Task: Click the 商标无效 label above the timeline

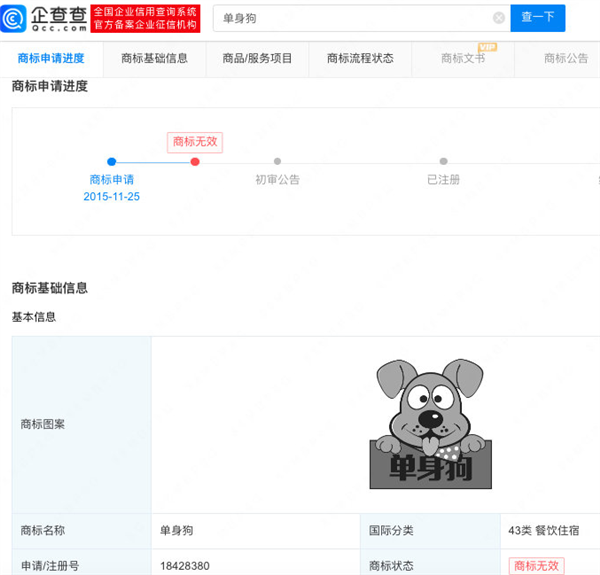Action: point(194,142)
